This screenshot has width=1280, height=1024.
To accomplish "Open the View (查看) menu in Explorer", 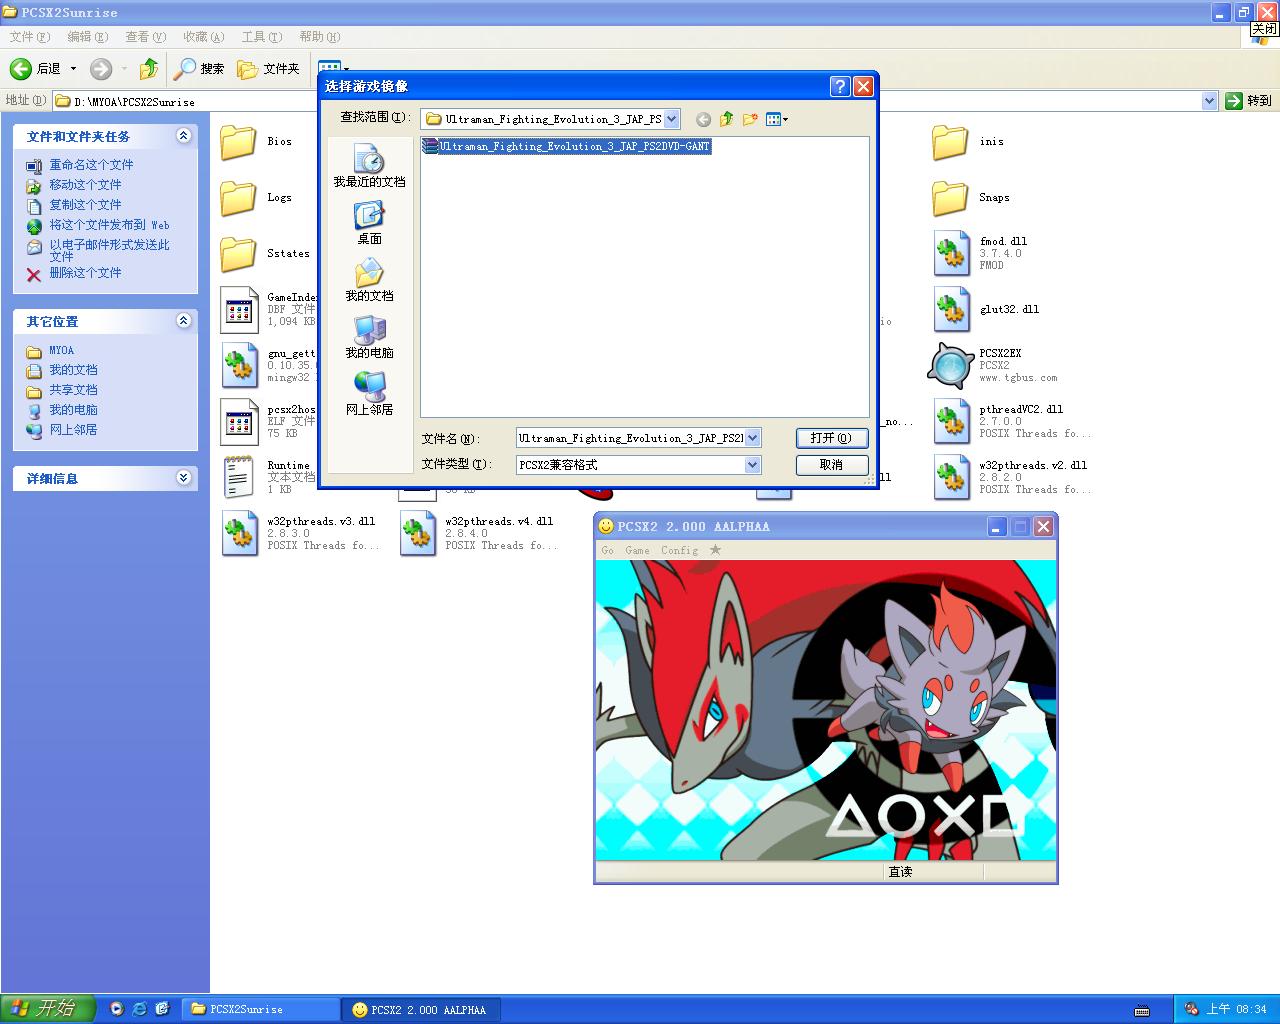I will [145, 37].
